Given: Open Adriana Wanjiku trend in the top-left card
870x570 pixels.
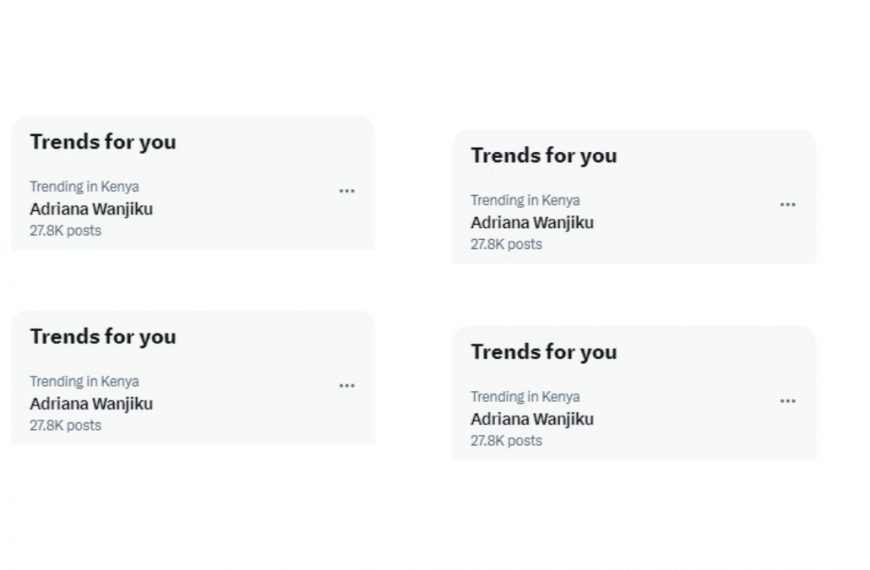Looking at the screenshot, I should pyautogui.click(x=91, y=209).
